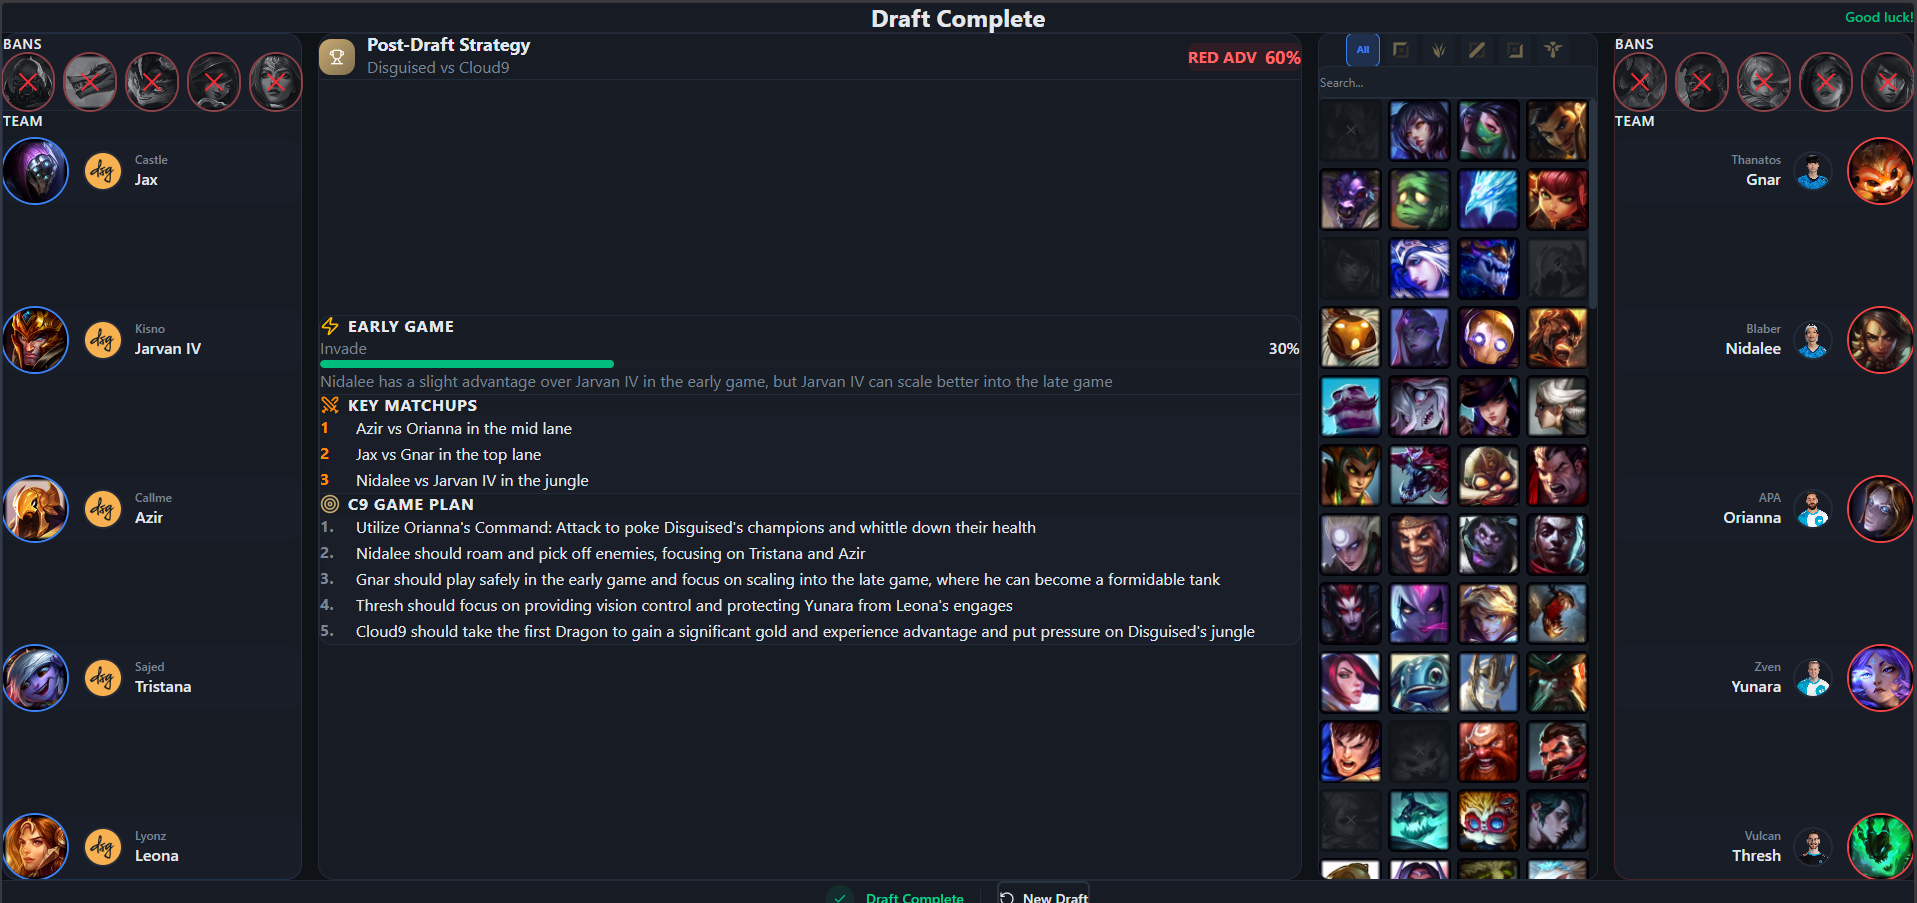This screenshot has height=903, width=1917.
Task: Select the All champions filter
Action: pos(1362,50)
